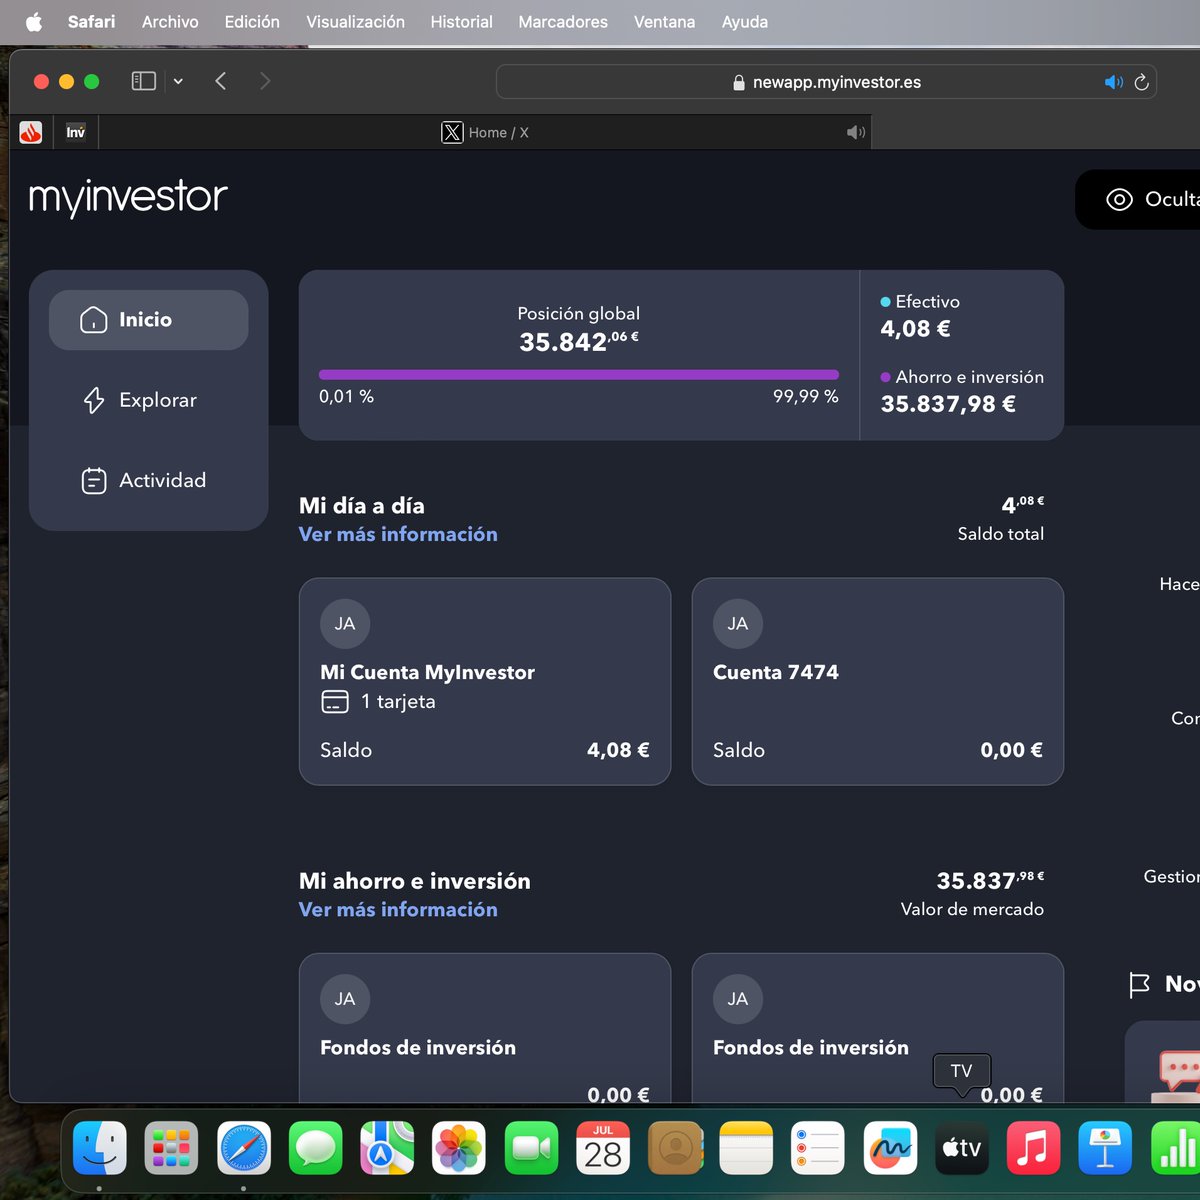1200x1200 pixels.
Task: Open Music from the Dock
Action: click(1033, 1148)
